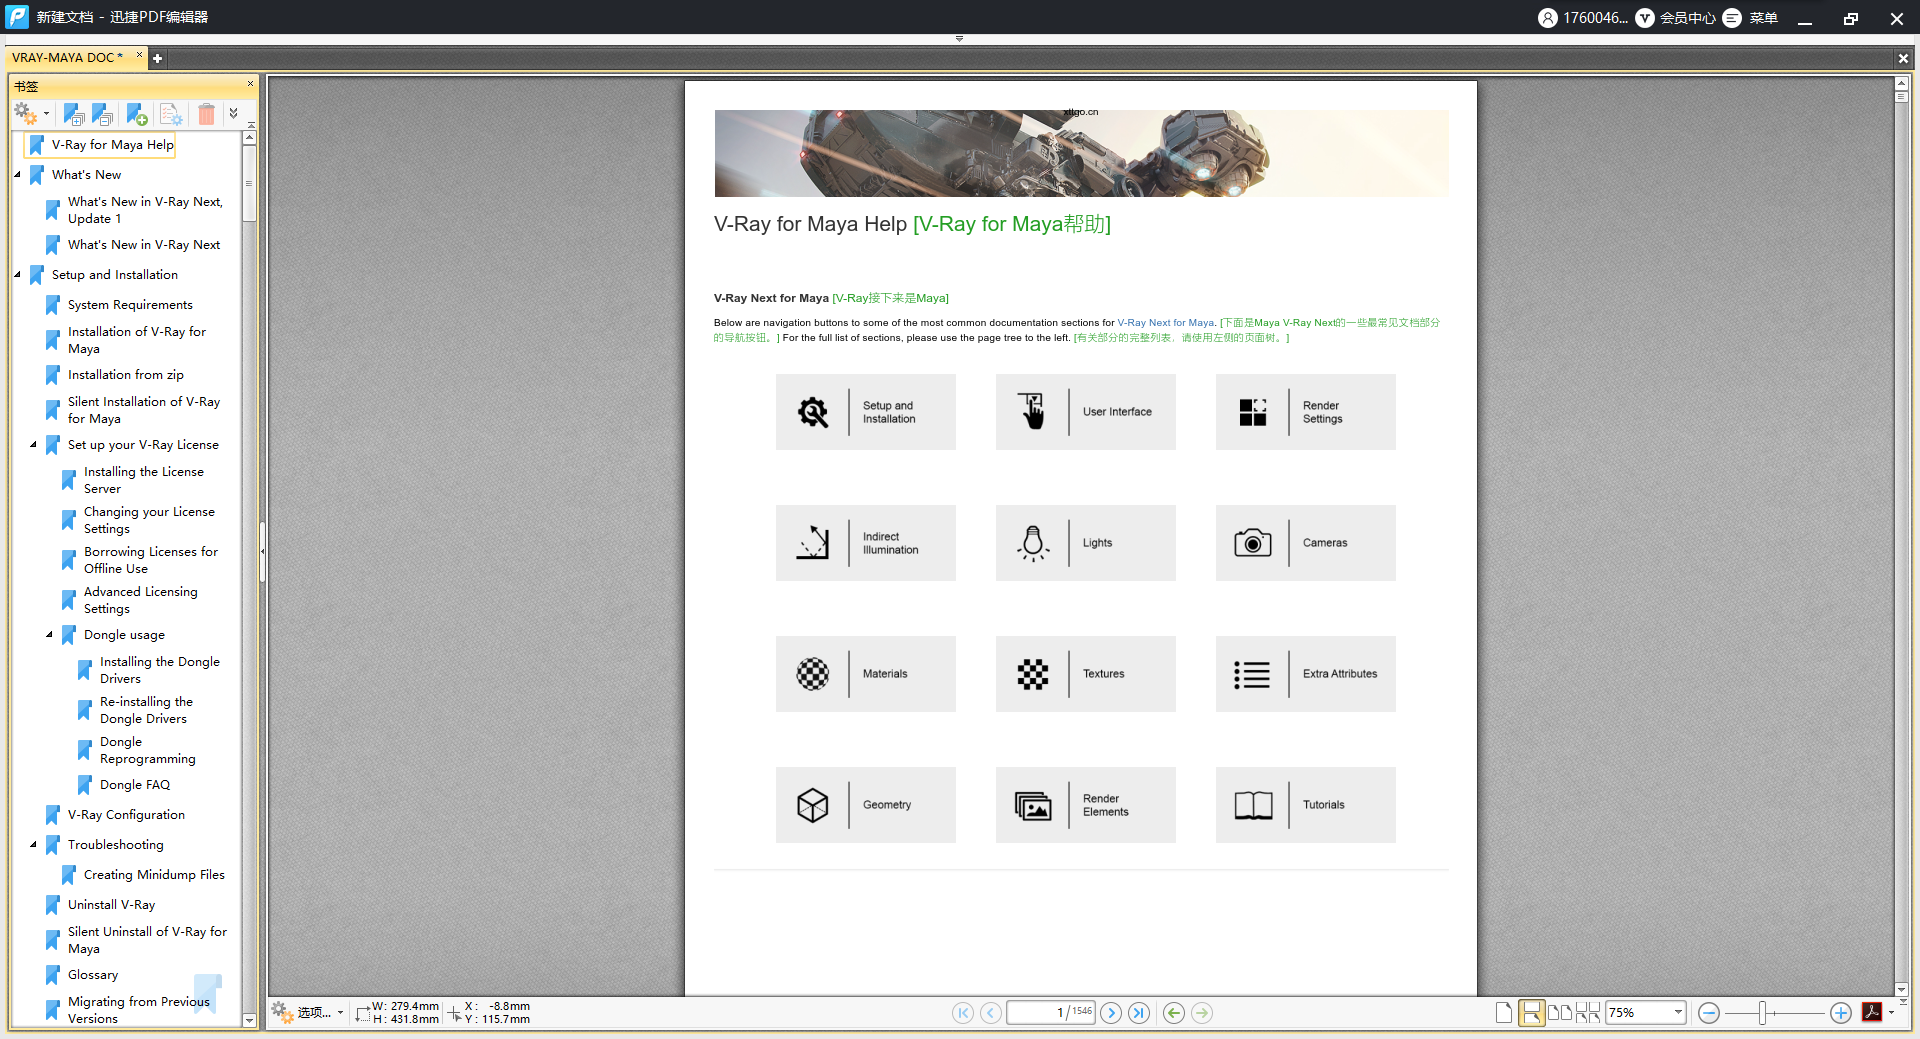Switch to single page layout
Image resolution: width=1920 pixels, height=1039 pixels.
(1504, 1013)
